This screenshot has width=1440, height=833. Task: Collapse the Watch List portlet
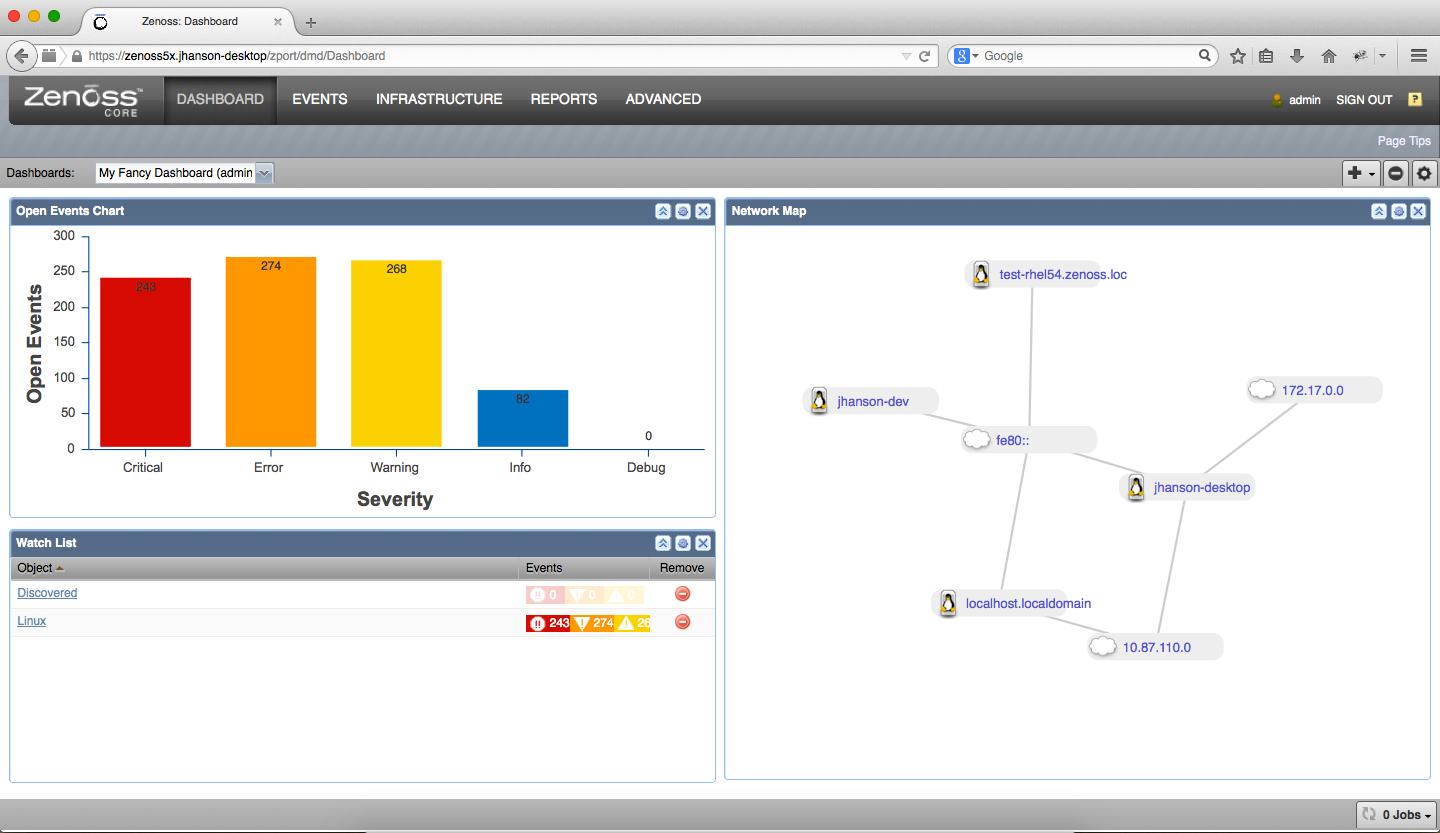coord(663,543)
